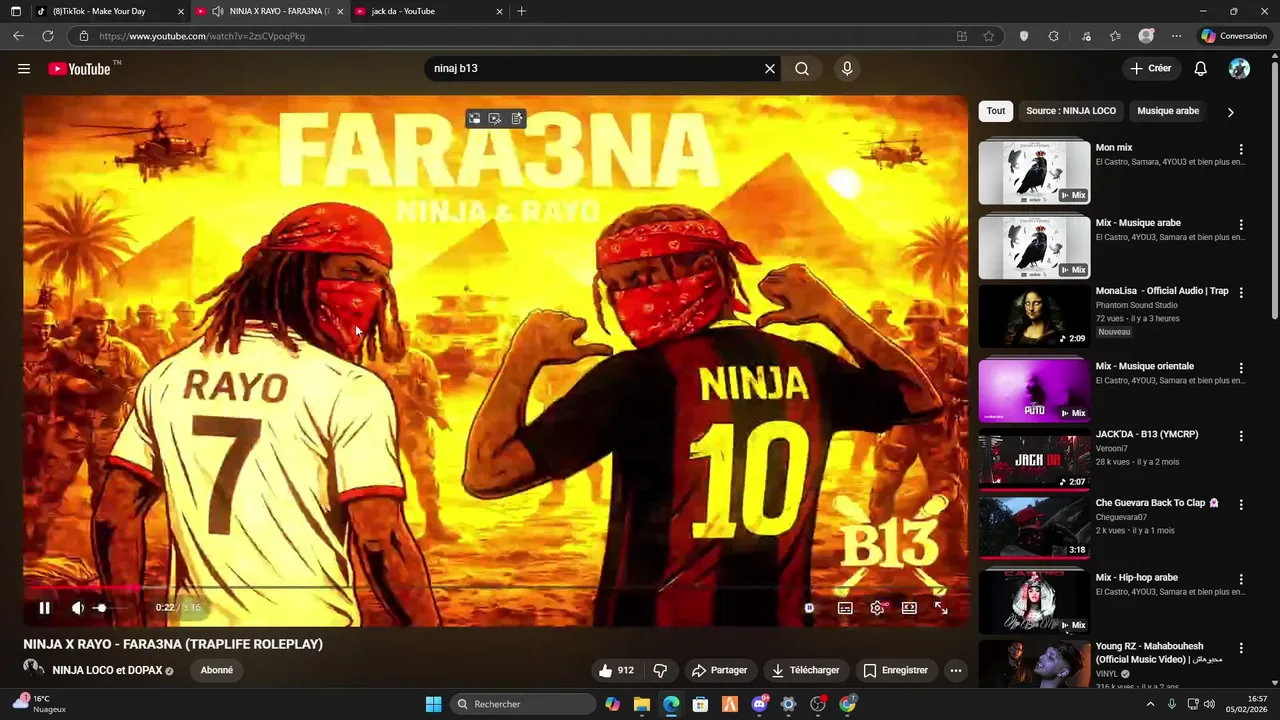Open options for 'Mix - Musique arabe'
Screen dimensions: 1280x720
(1241, 225)
